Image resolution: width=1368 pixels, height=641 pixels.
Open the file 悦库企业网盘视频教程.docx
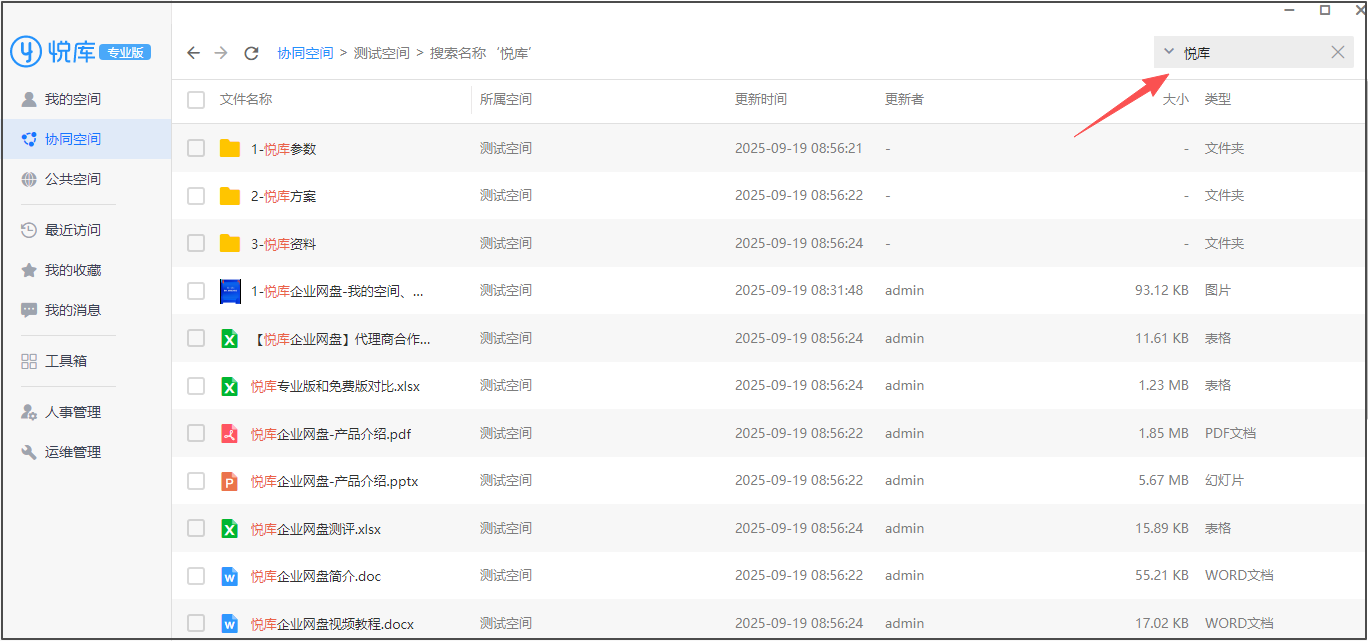click(332, 624)
